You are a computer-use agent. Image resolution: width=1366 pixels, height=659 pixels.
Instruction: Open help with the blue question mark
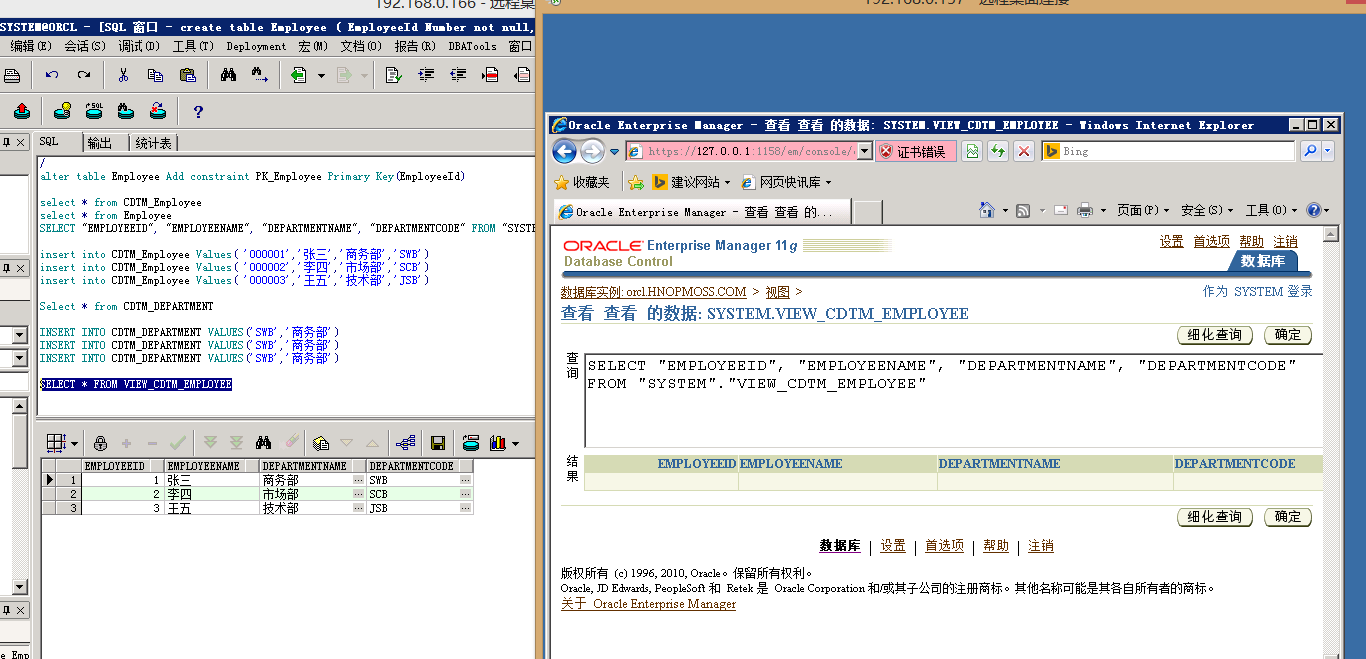pos(198,112)
